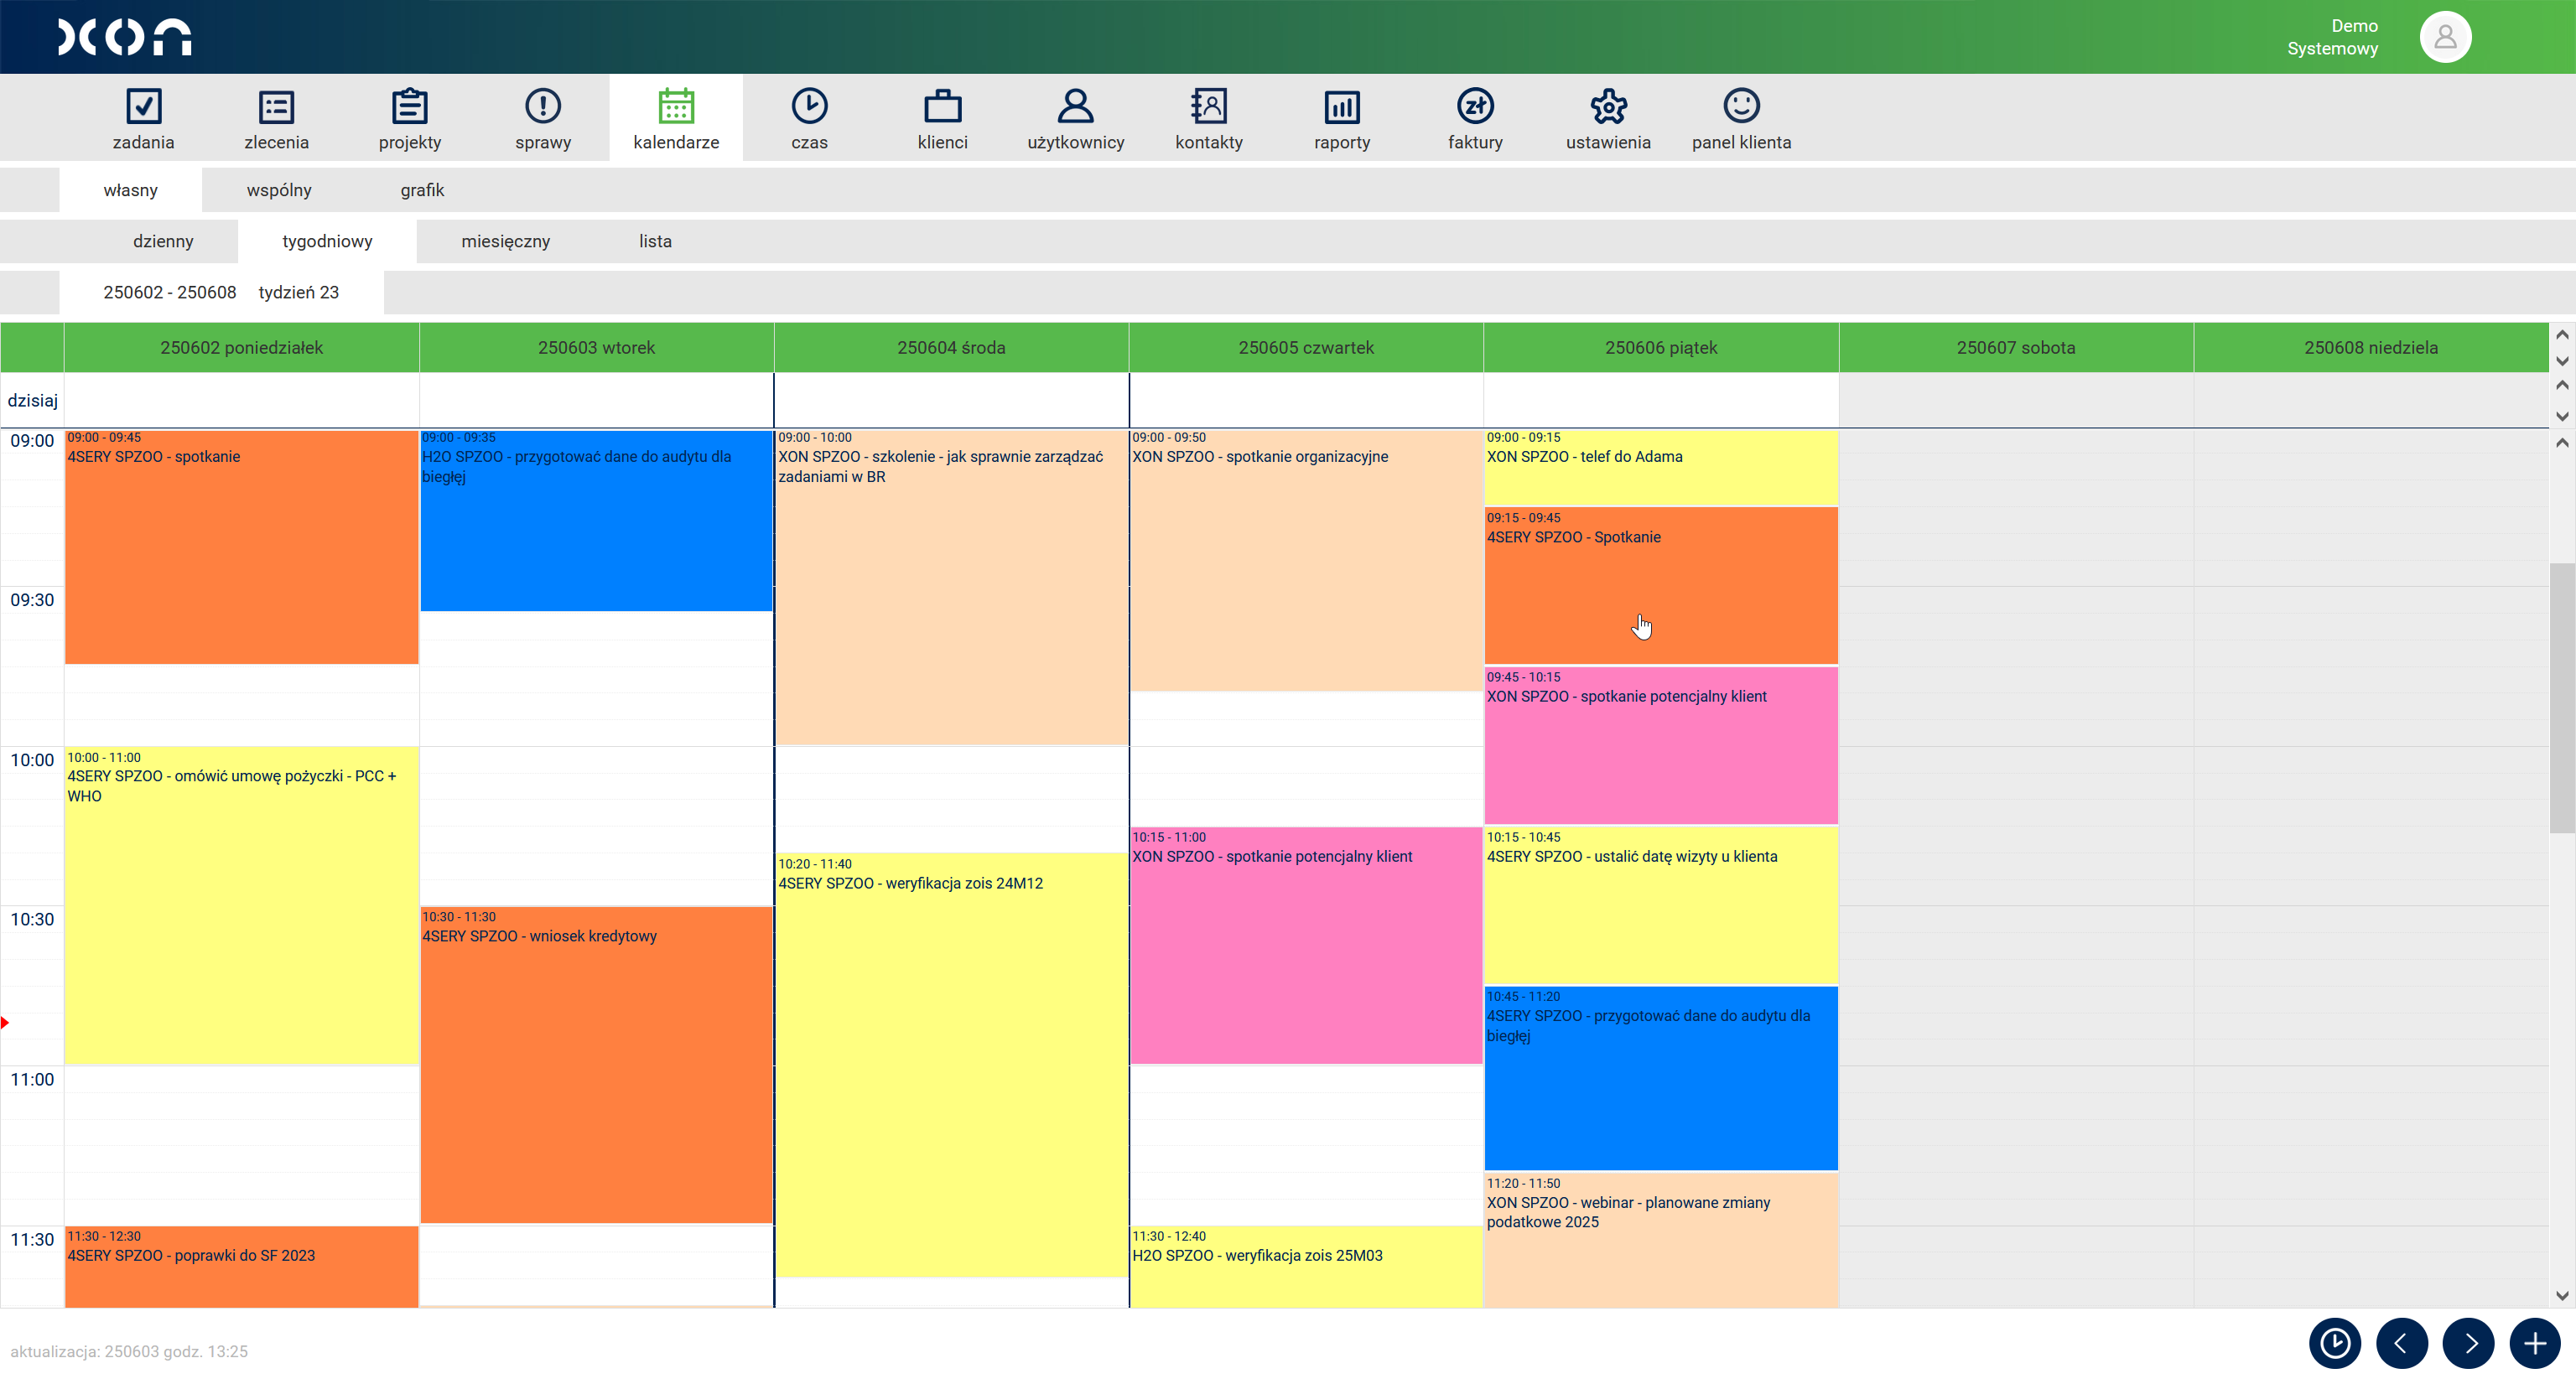Go to next week arrow button

coord(2468,1342)
